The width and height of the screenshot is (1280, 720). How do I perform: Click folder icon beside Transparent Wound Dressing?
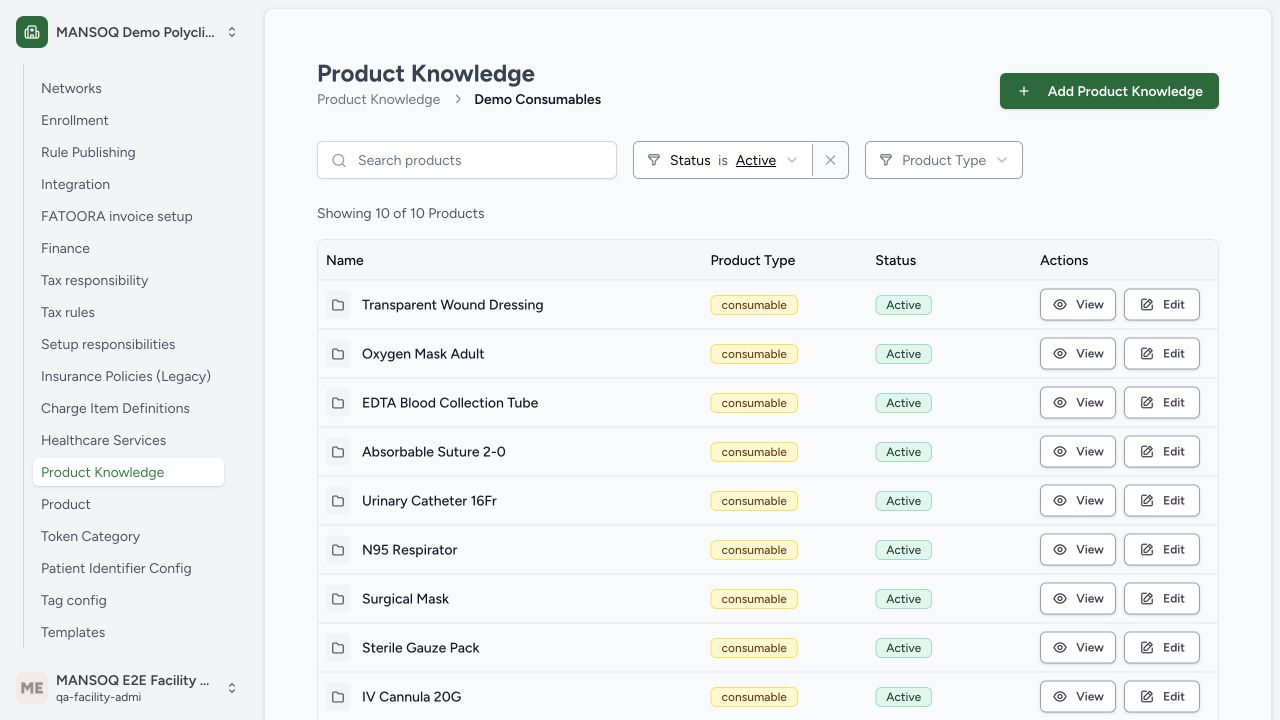tap(338, 305)
